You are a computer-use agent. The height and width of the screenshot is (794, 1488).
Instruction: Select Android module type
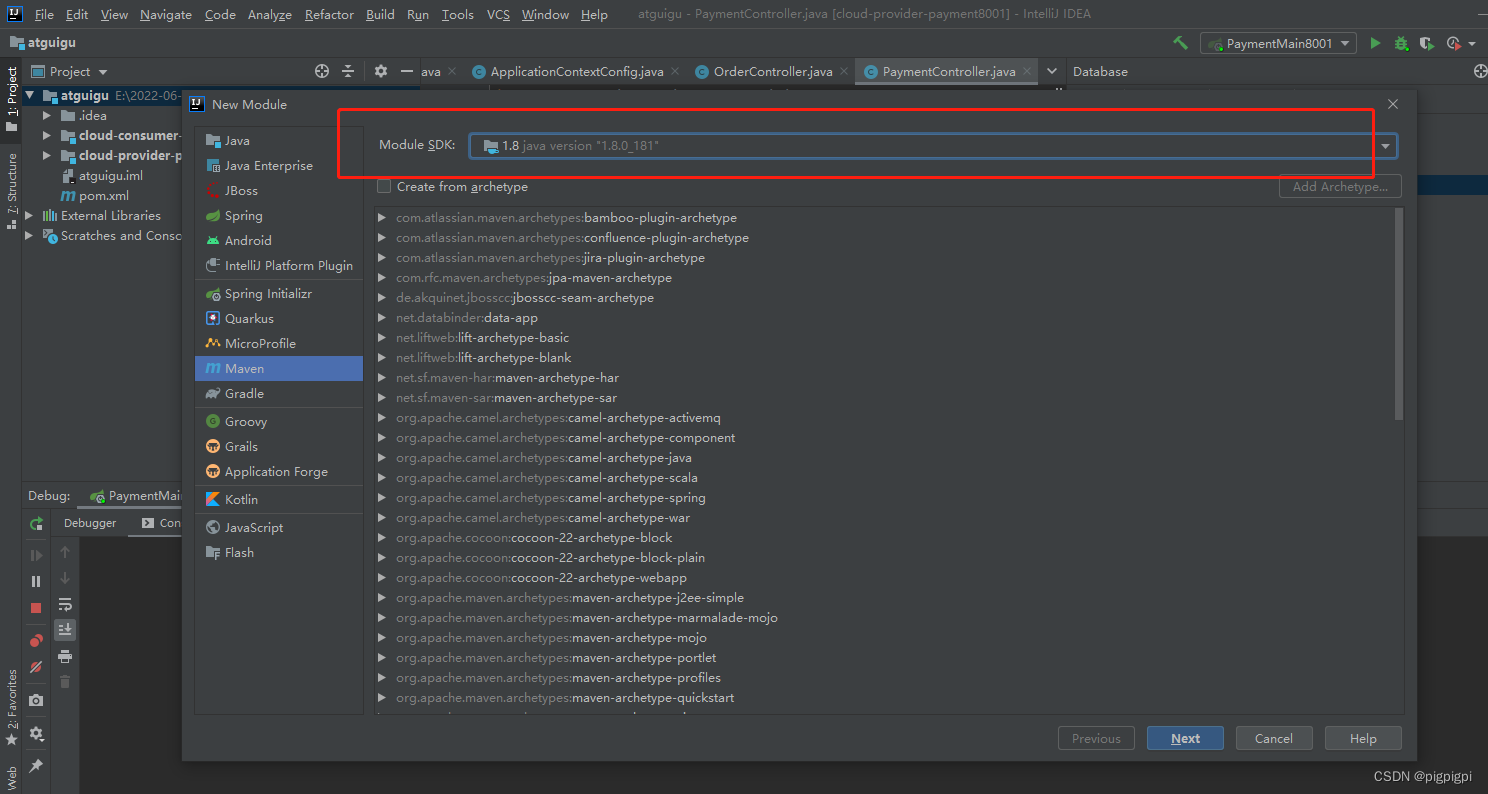tap(279, 241)
